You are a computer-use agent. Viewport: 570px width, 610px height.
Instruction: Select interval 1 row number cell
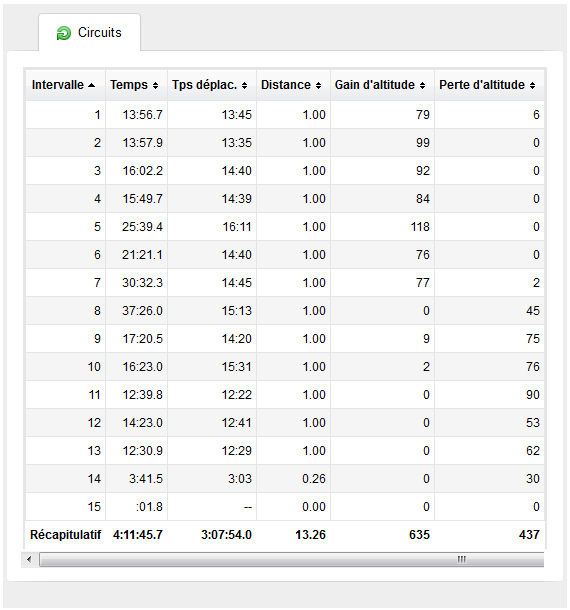coord(65,114)
